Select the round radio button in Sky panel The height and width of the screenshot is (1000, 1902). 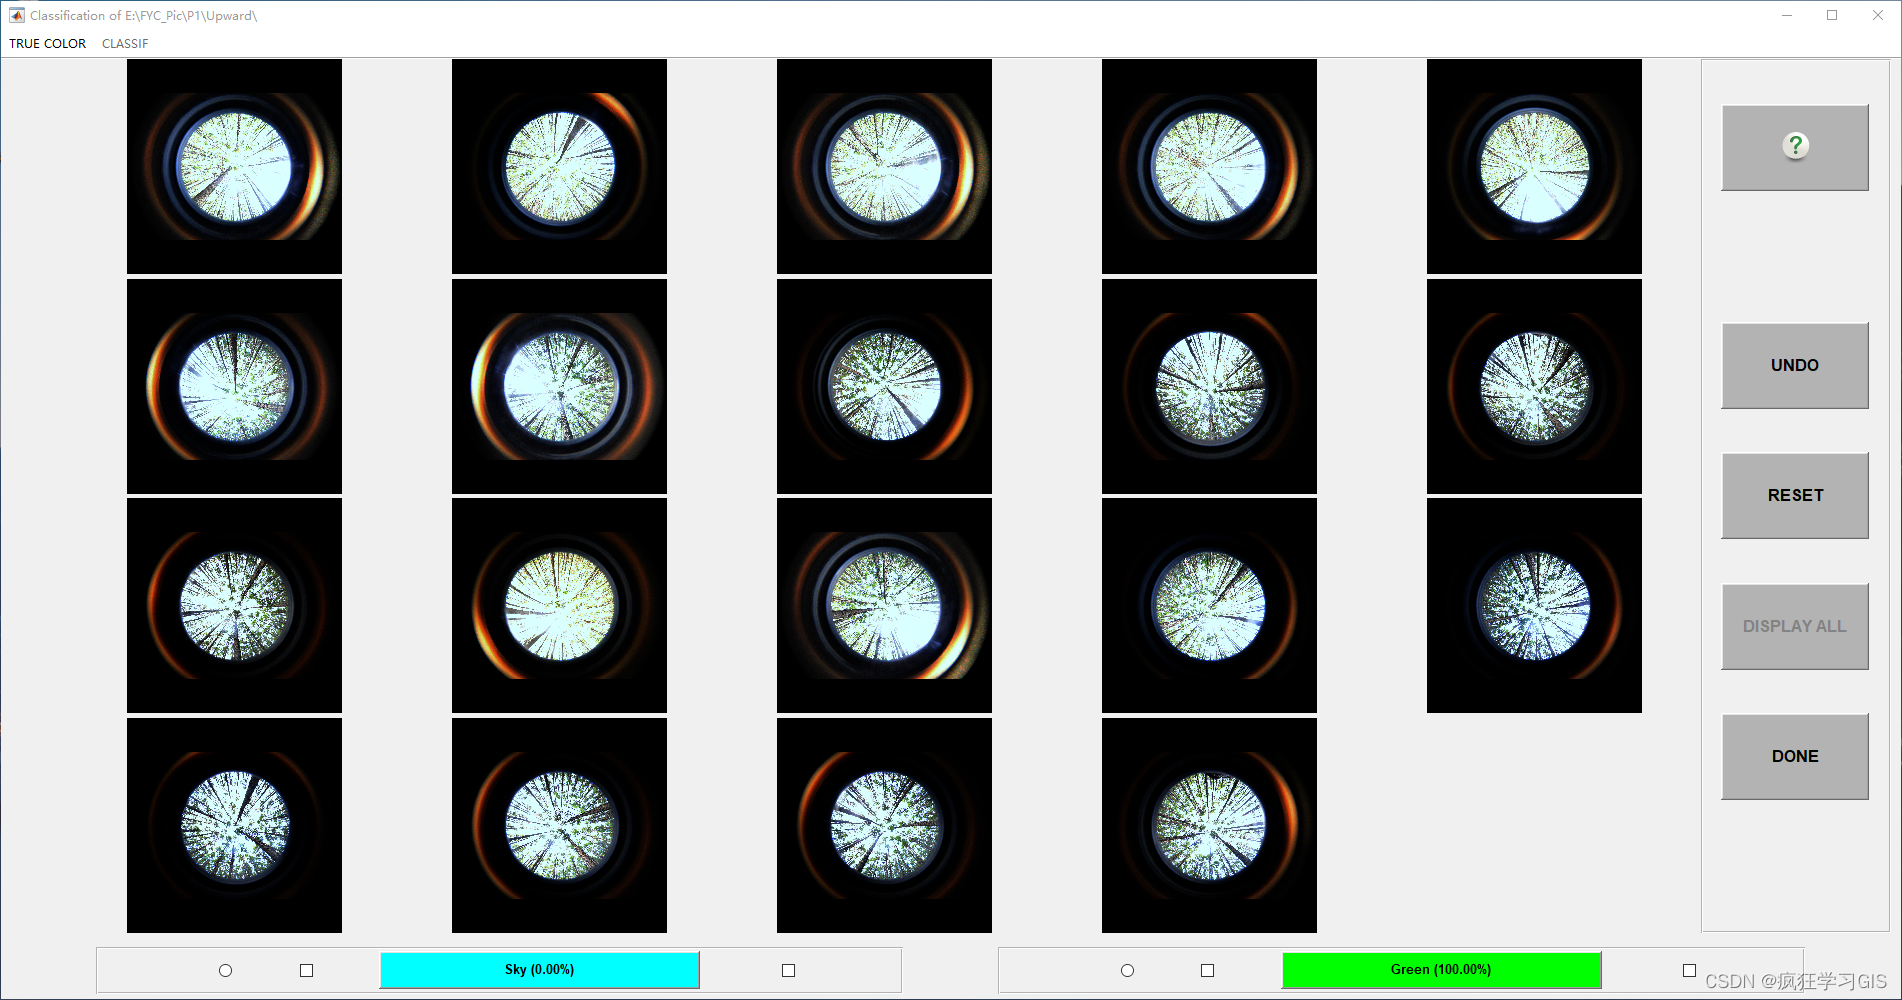(226, 970)
